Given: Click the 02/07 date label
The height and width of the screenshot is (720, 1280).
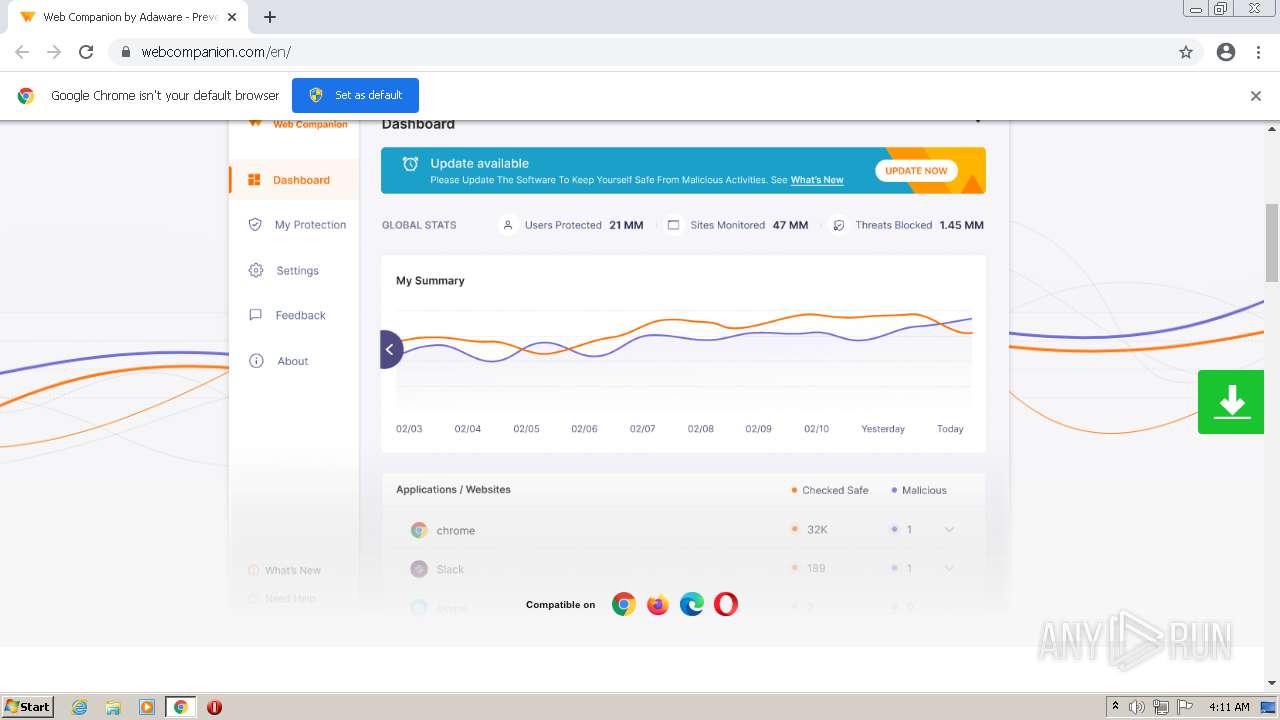Looking at the screenshot, I should 642,429.
